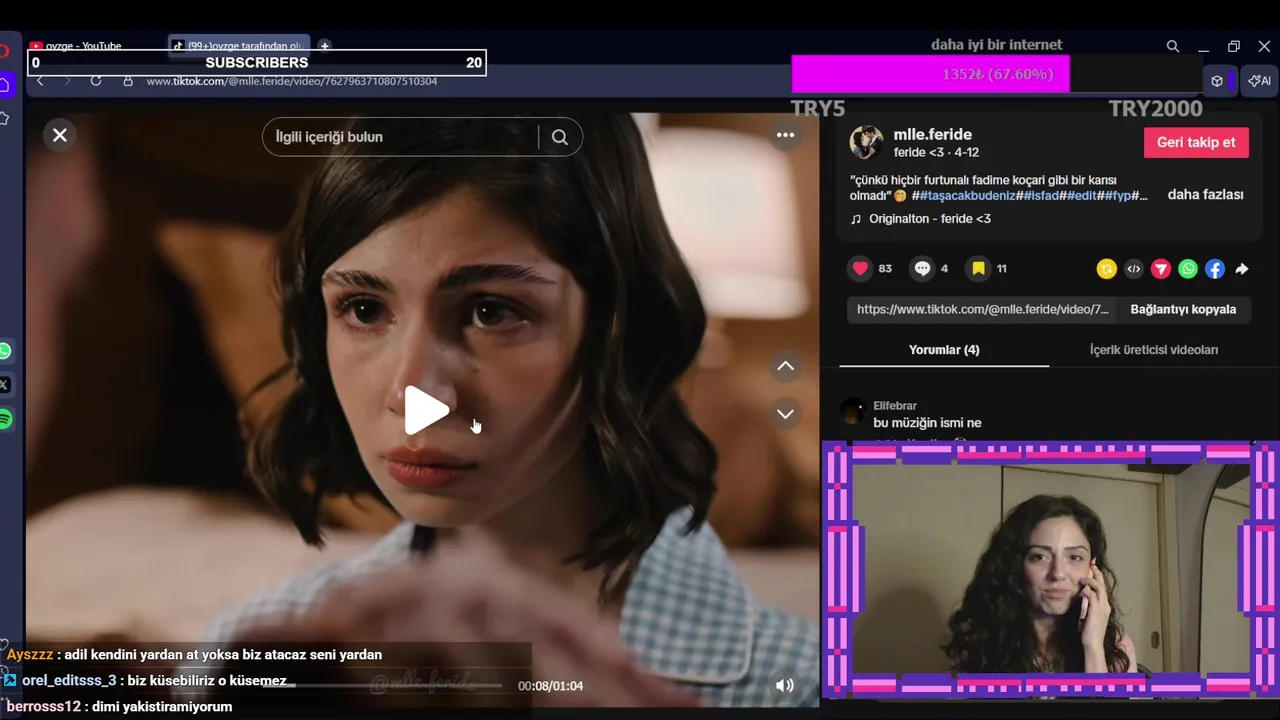Switch to 'ovzge - YouTube' browser tab
This screenshot has height=720, width=1280.
pos(84,46)
